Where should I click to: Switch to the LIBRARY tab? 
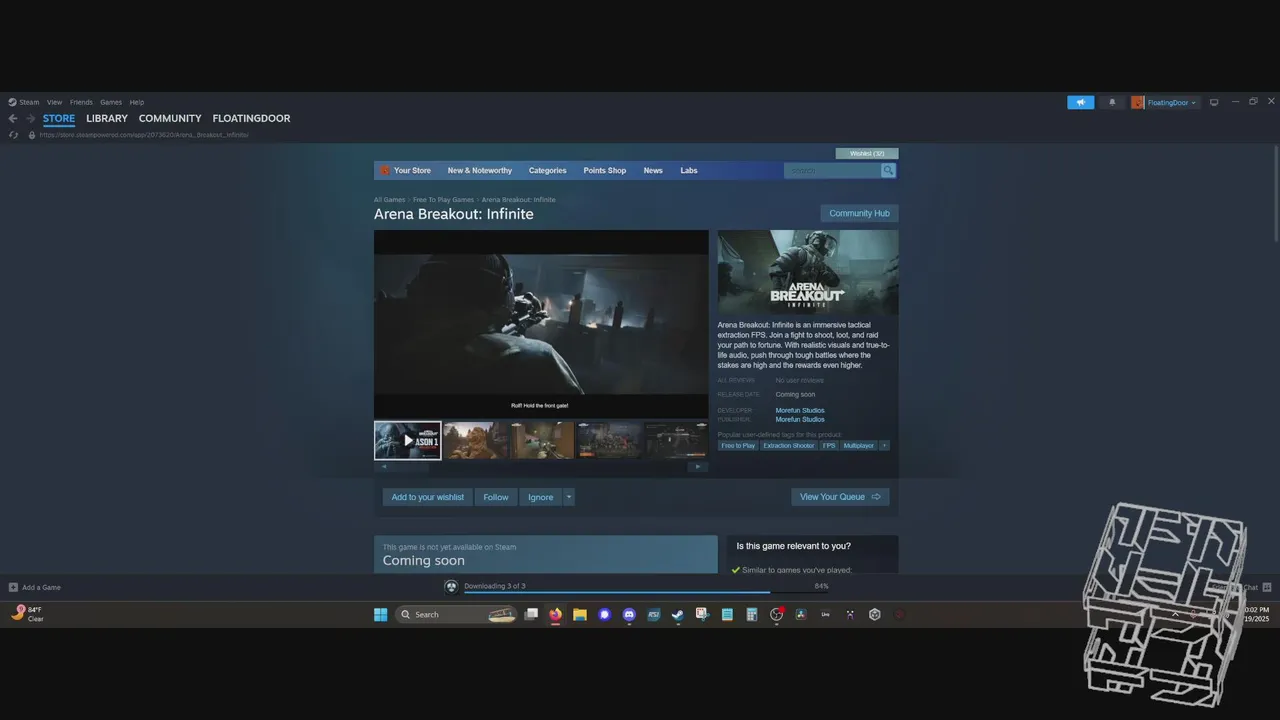coord(107,118)
